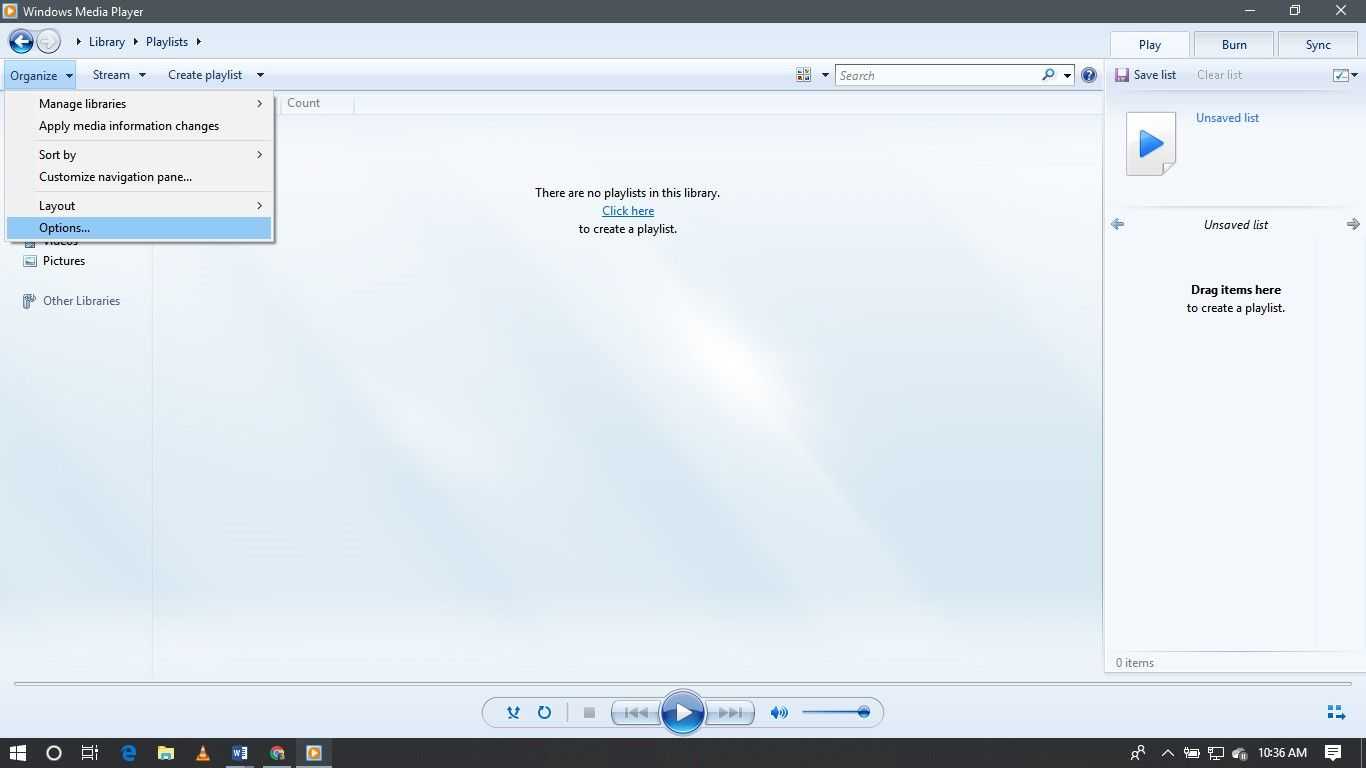Screen dimensions: 1366x768
Task: Click the Back navigation arrow
Action: [x=21, y=42]
